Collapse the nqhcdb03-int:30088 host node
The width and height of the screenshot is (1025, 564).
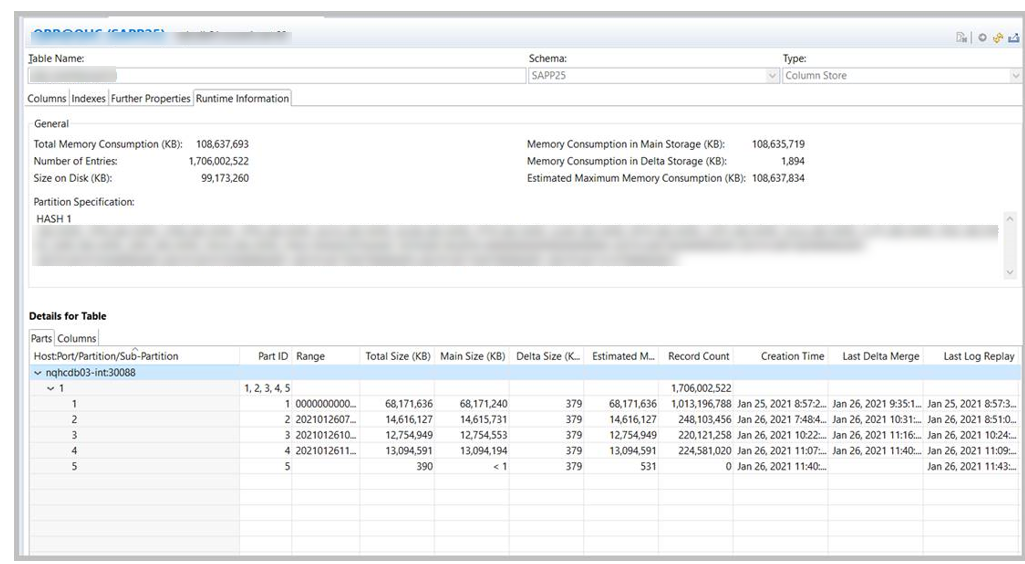coord(37,373)
